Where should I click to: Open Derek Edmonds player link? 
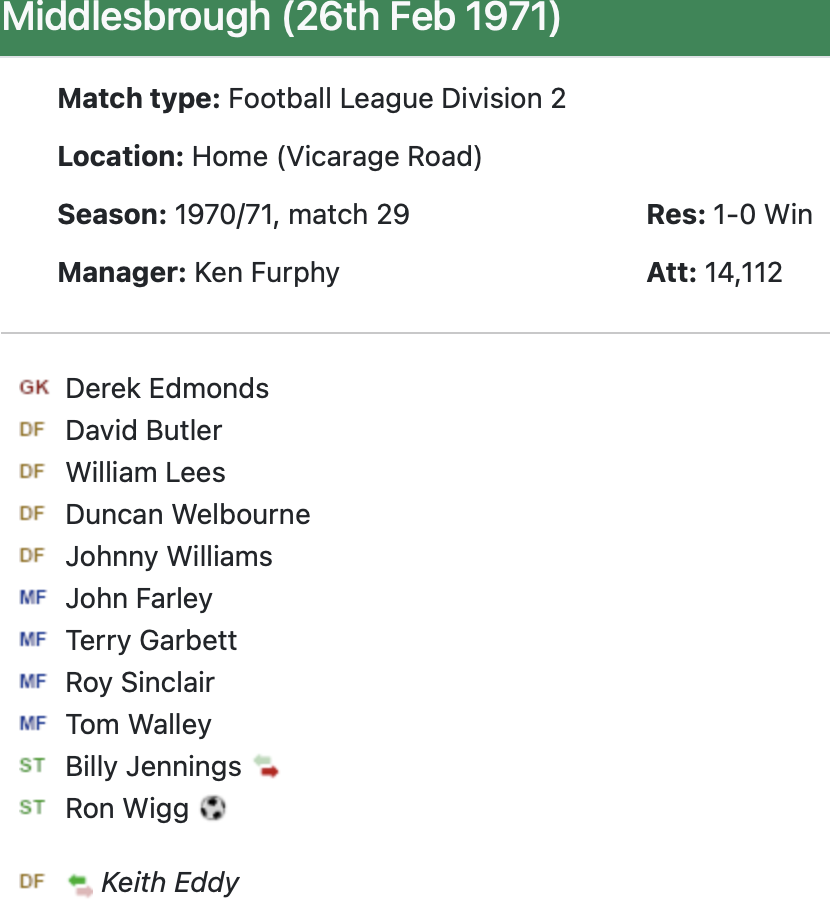167,388
